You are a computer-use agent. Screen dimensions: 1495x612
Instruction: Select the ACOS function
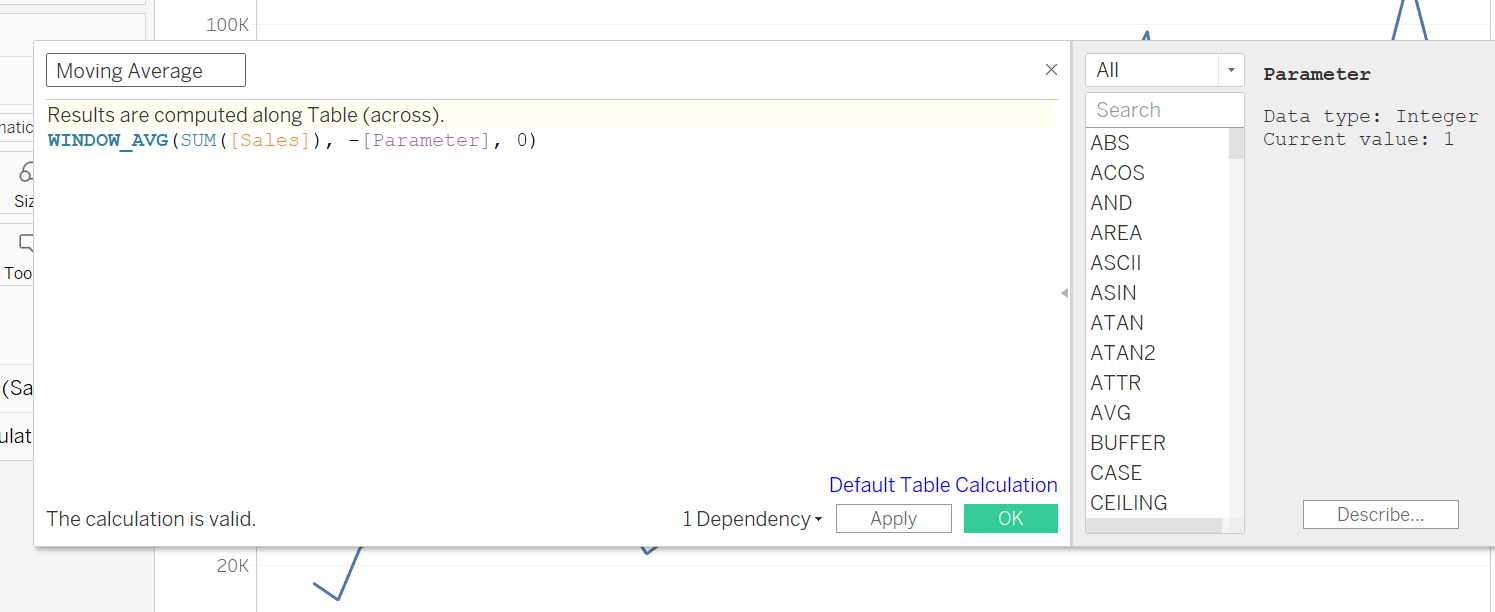coord(1118,173)
